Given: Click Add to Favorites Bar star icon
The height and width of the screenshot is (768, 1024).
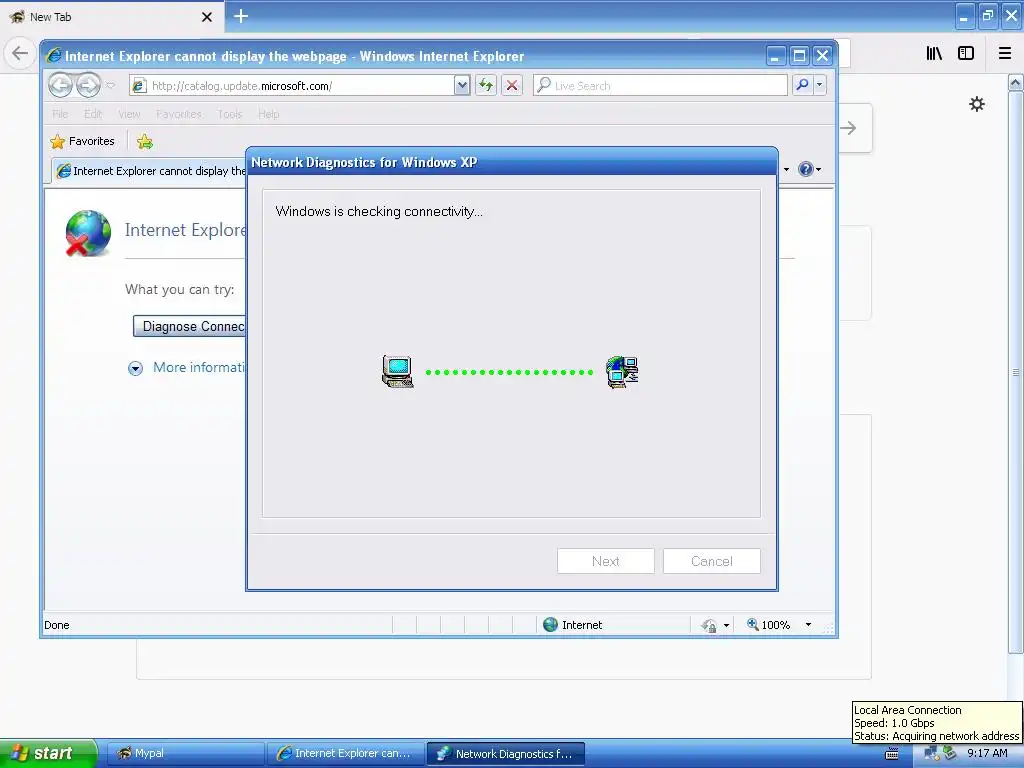Looking at the screenshot, I should click(x=145, y=142).
